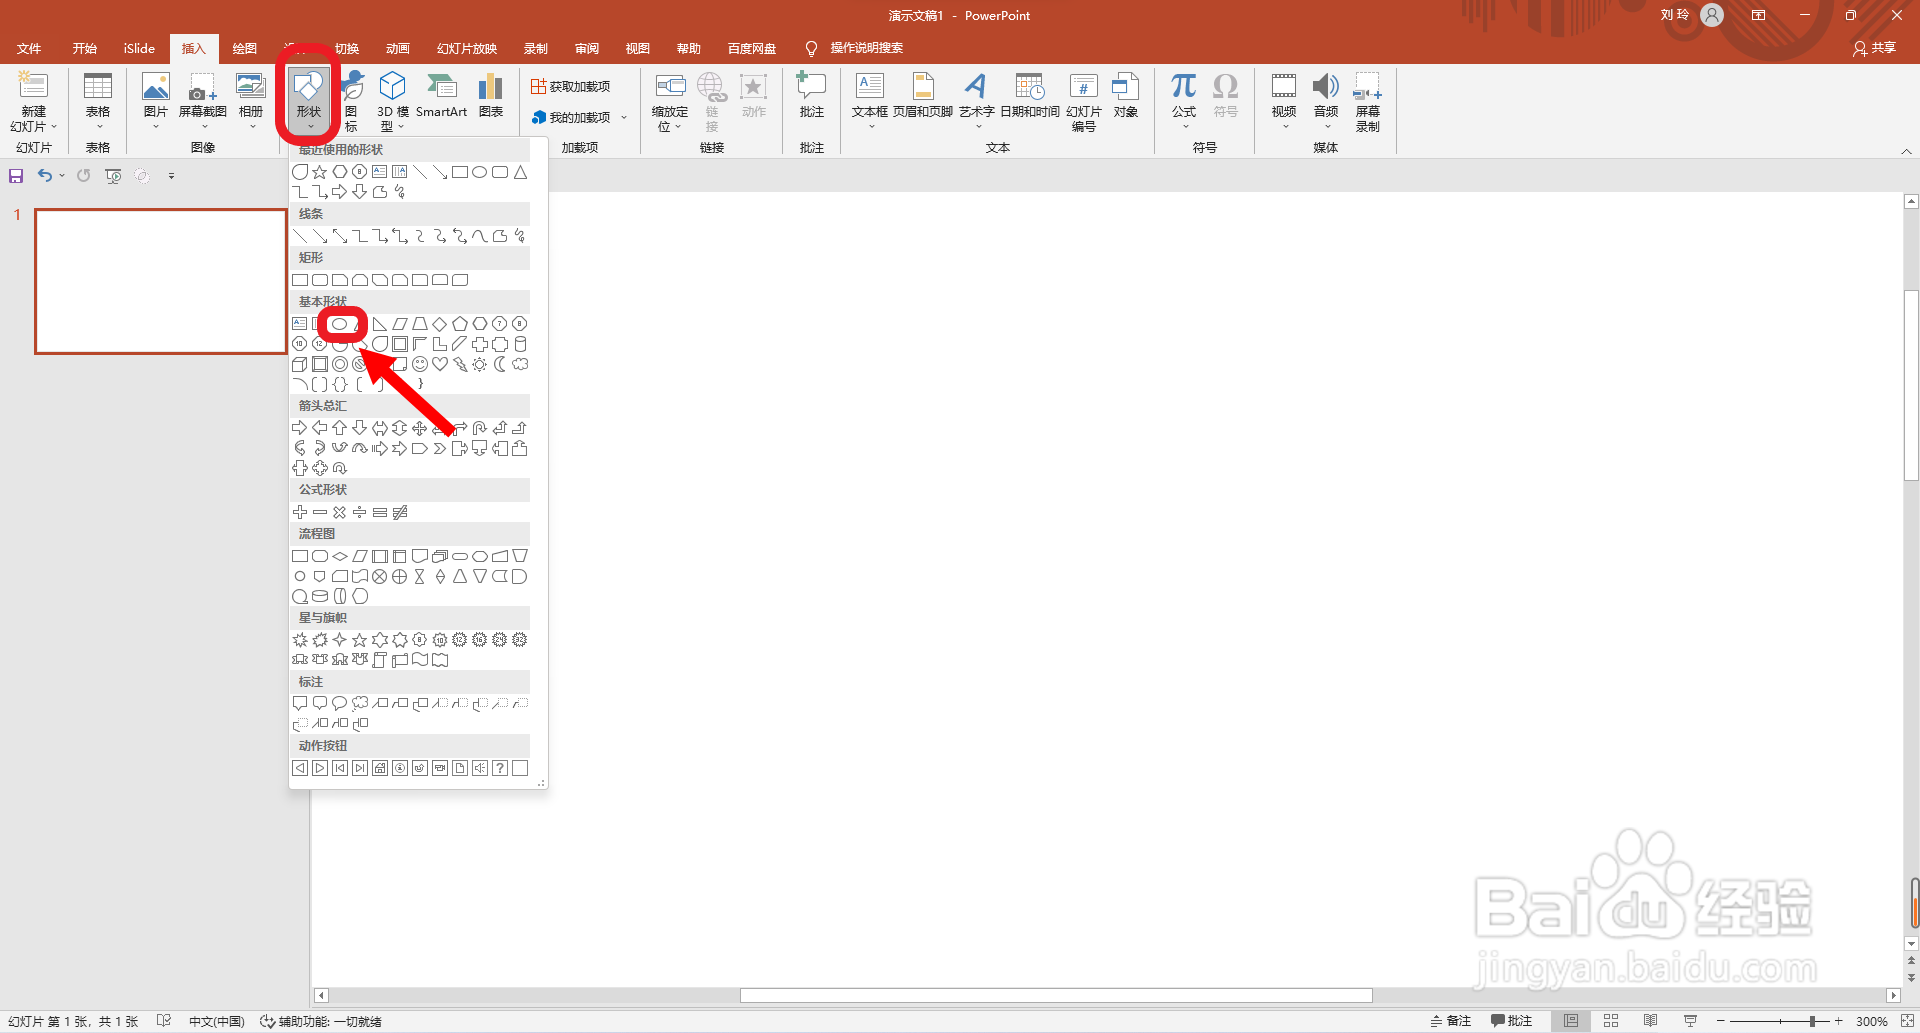Image resolution: width=1920 pixels, height=1033 pixels.
Task: Open the customize quick access toolbar dropdown
Action: 171,176
